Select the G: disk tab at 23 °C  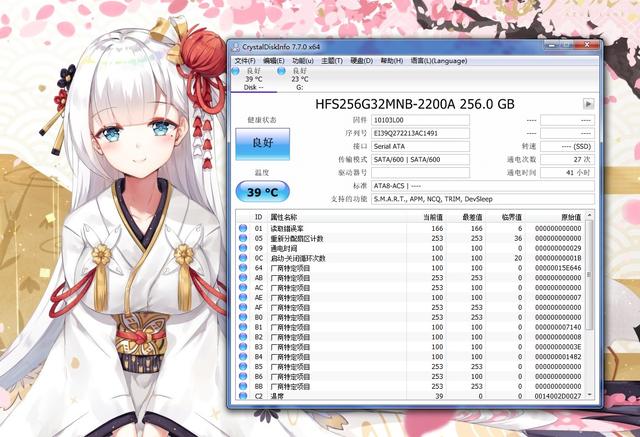pyautogui.click(x=300, y=79)
